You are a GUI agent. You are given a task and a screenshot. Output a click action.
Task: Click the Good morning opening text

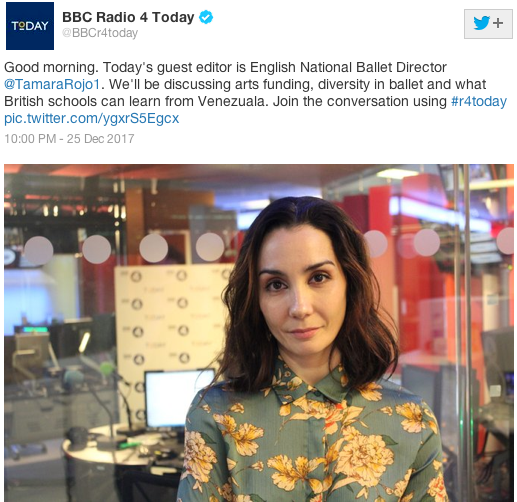click(x=51, y=67)
